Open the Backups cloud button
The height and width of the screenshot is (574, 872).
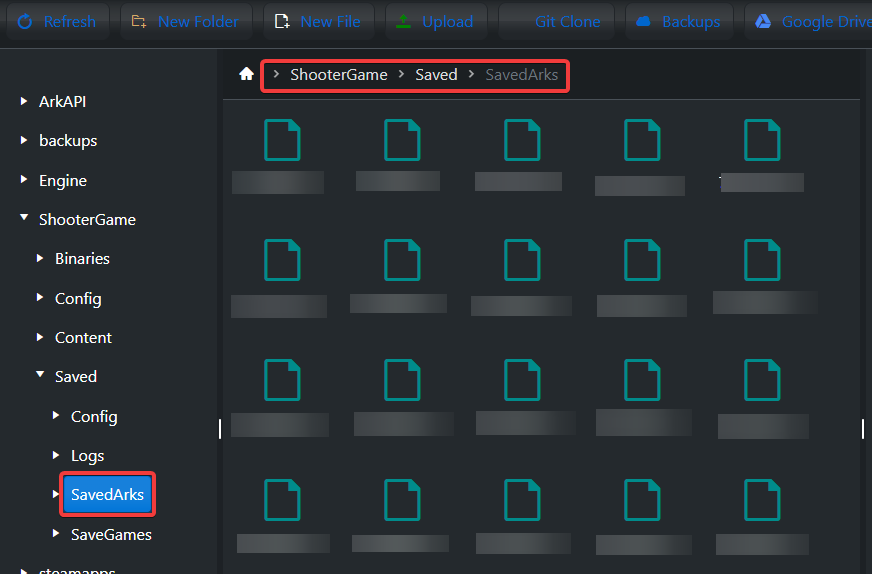pyautogui.click(x=678, y=22)
